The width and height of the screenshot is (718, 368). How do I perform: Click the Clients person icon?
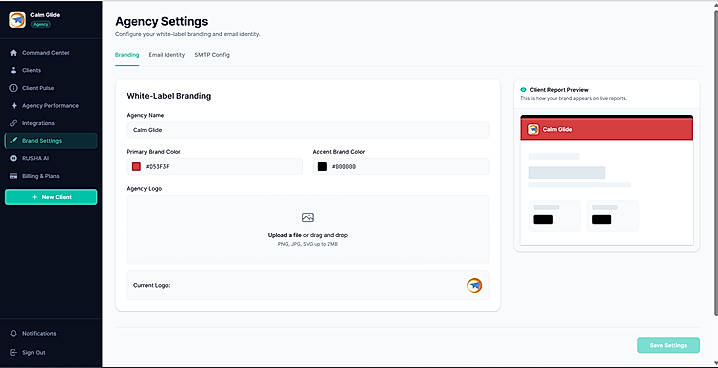[x=13, y=70]
